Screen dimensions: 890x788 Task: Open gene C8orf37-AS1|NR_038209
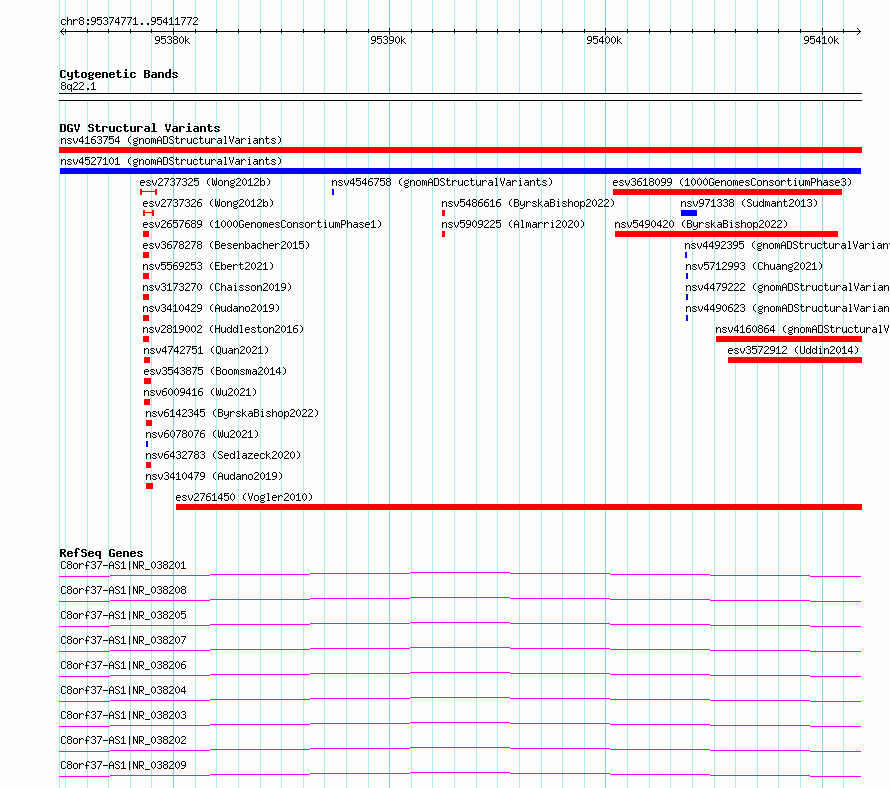tap(123, 765)
